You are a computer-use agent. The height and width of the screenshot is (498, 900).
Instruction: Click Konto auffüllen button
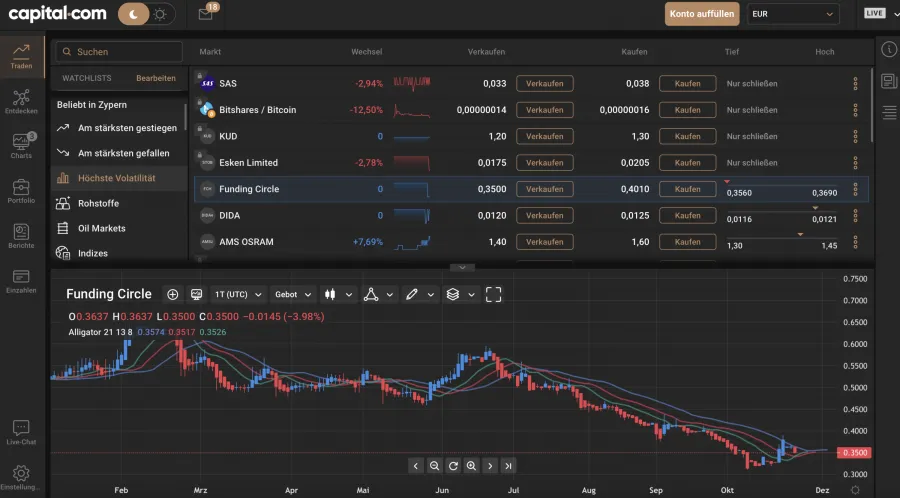tap(702, 14)
